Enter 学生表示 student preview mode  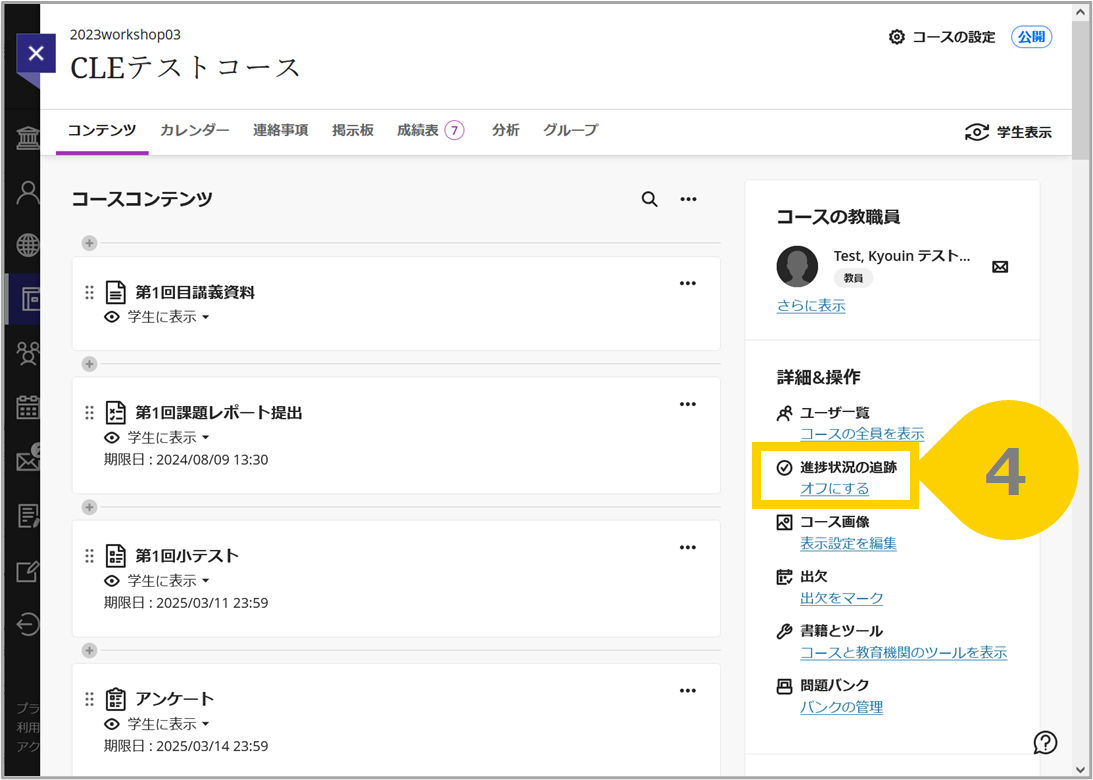1008,132
